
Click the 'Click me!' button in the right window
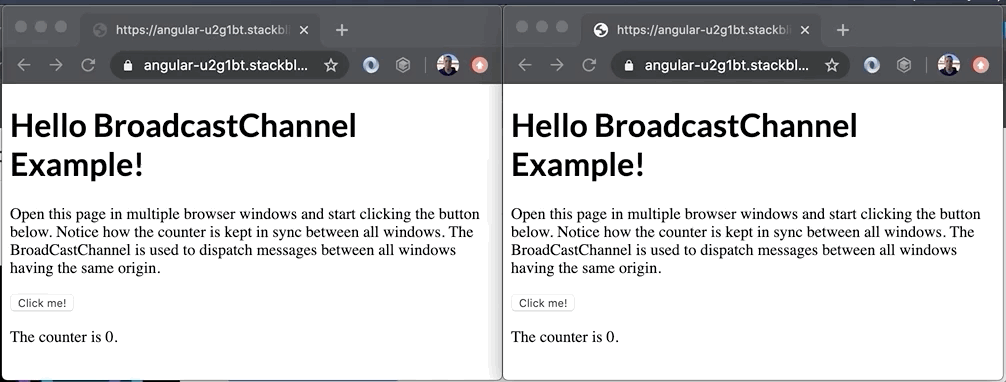tap(543, 303)
